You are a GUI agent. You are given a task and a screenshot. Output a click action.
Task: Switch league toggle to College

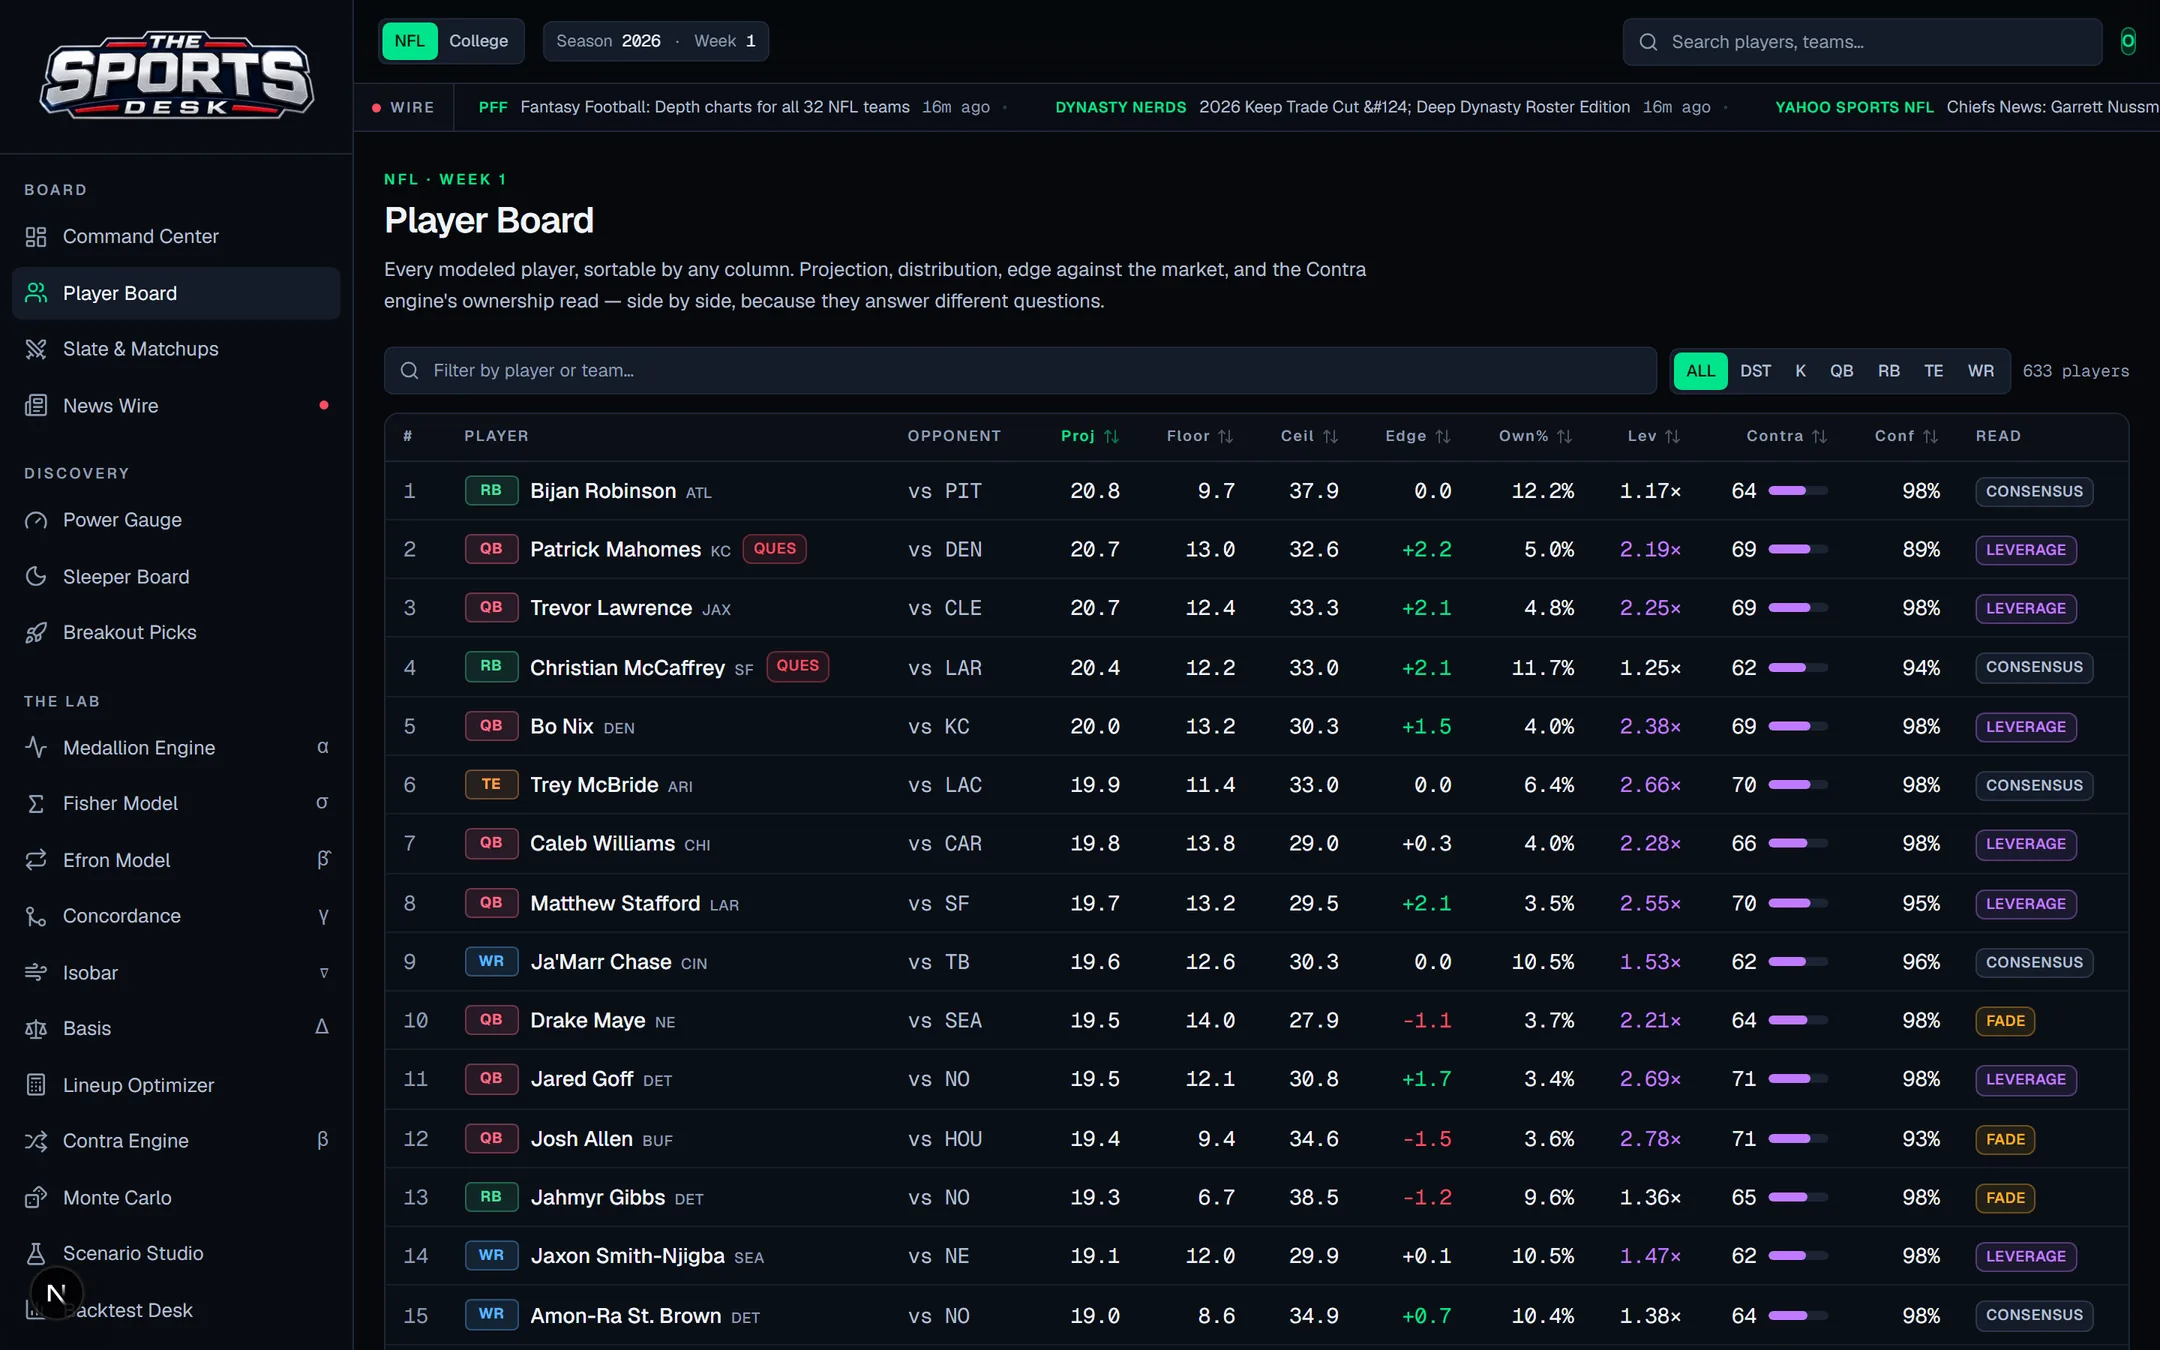478,41
